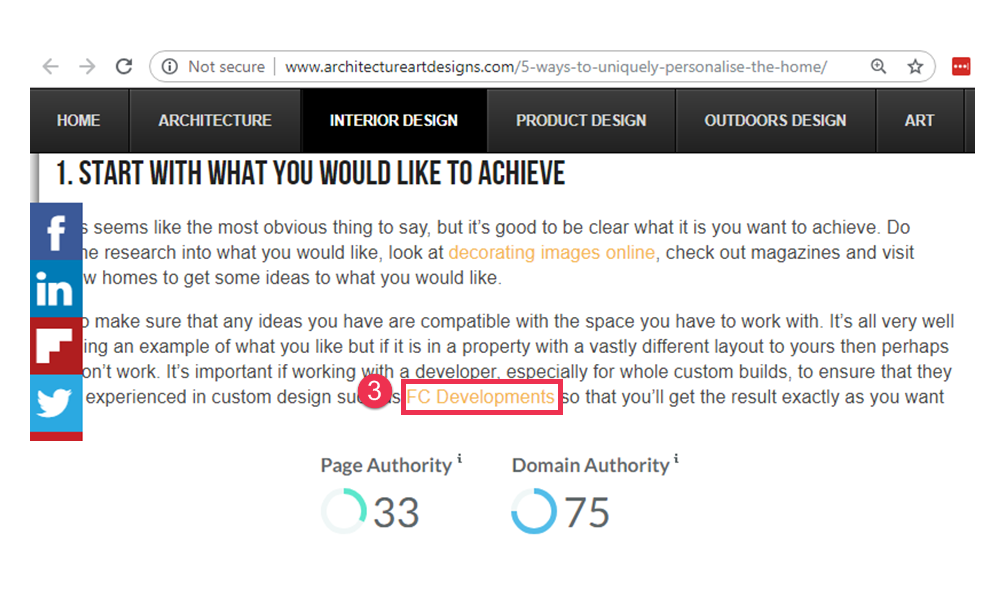Image resolution: width=1000 pixels, height=600 pixels.
Task: View site info next to Not secure
Action: [x=170, y=67]
